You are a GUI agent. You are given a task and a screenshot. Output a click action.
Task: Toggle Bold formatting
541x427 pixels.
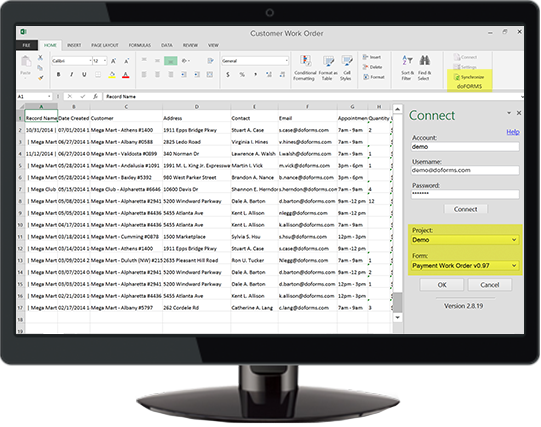[58, 75]
